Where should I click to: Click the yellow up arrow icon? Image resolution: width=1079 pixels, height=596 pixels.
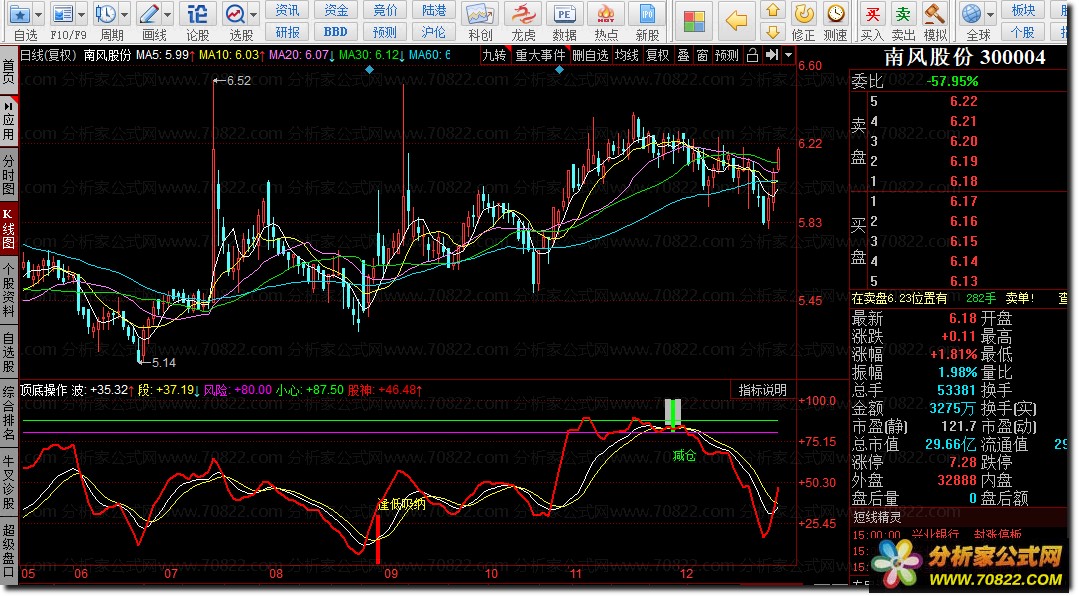point(773,10)
